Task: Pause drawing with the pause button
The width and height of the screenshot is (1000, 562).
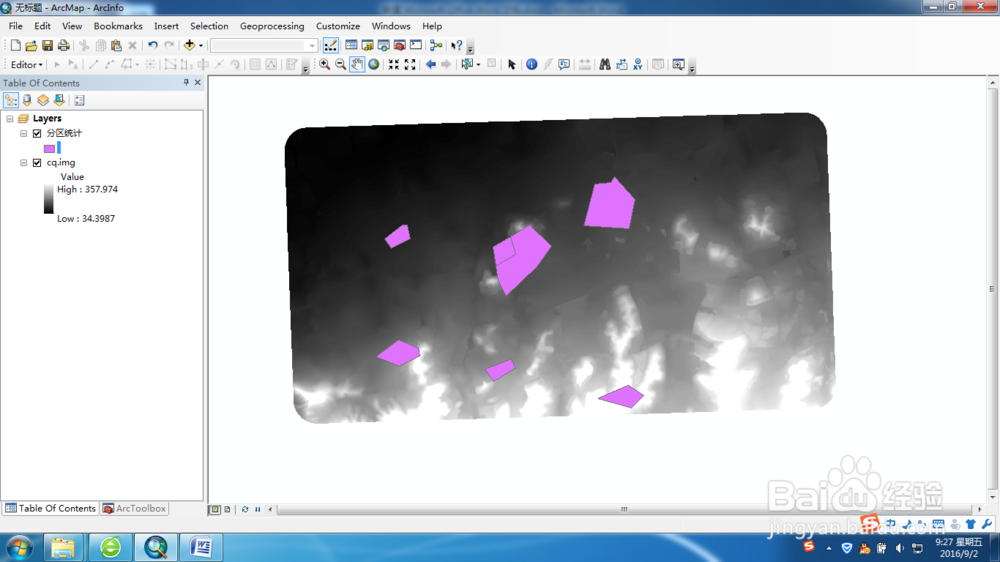Action: click(x=258, y=509)
